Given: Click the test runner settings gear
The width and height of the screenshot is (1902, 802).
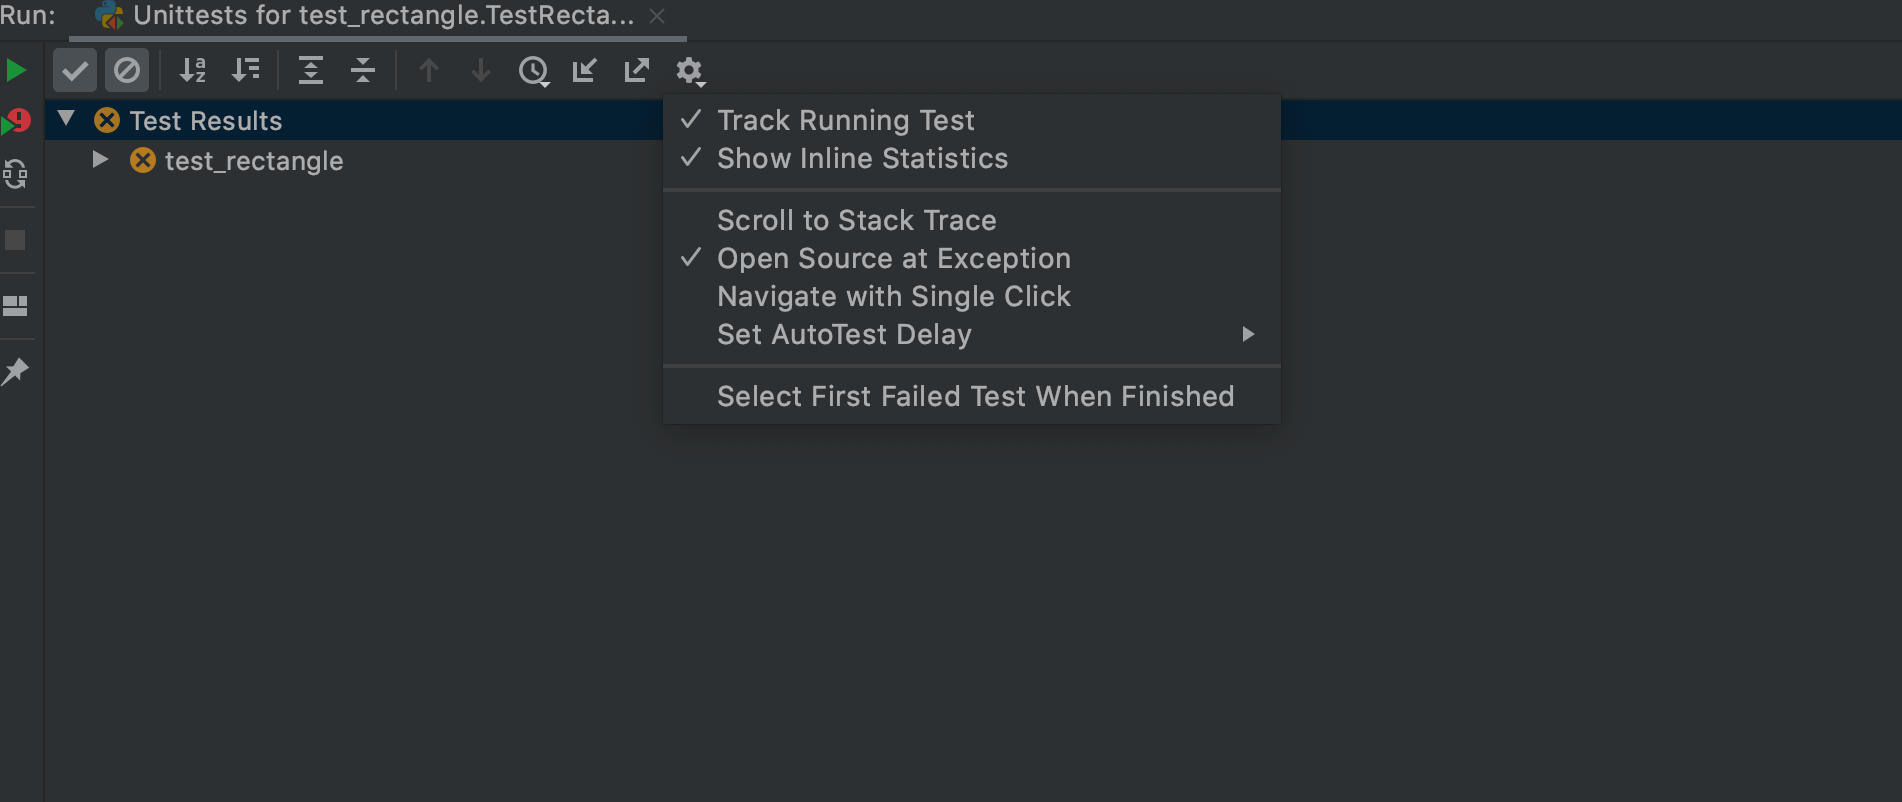Looking at the screenshot, I should (690, 71).
